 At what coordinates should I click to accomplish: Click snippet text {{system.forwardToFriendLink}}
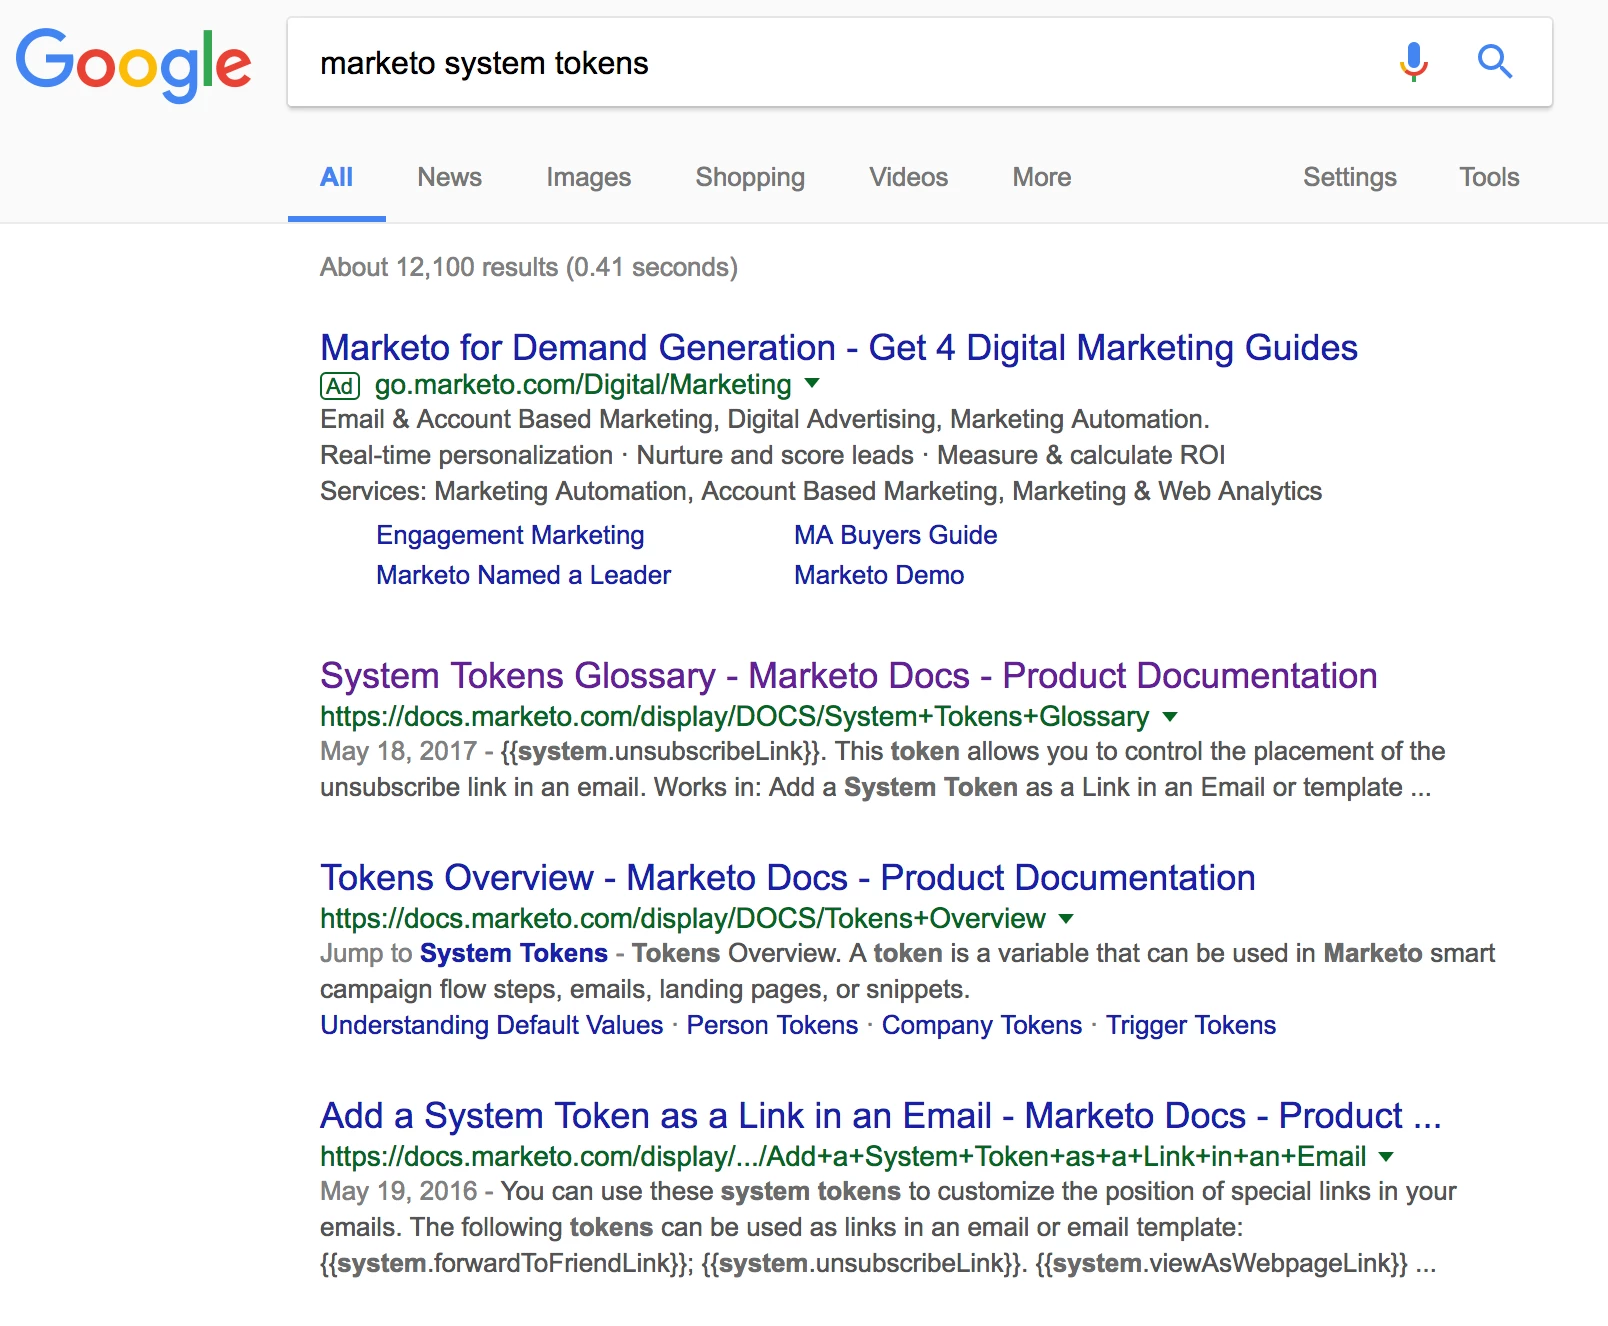(x=506, y=1263)
